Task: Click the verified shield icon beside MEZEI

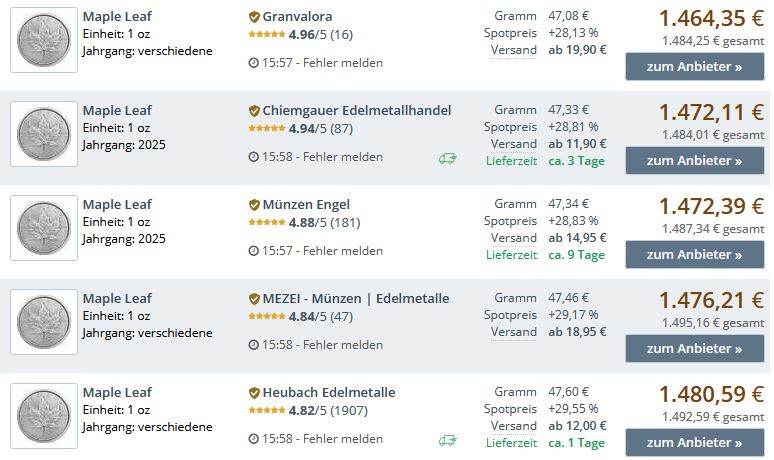Action: click(x=254, y=299)
